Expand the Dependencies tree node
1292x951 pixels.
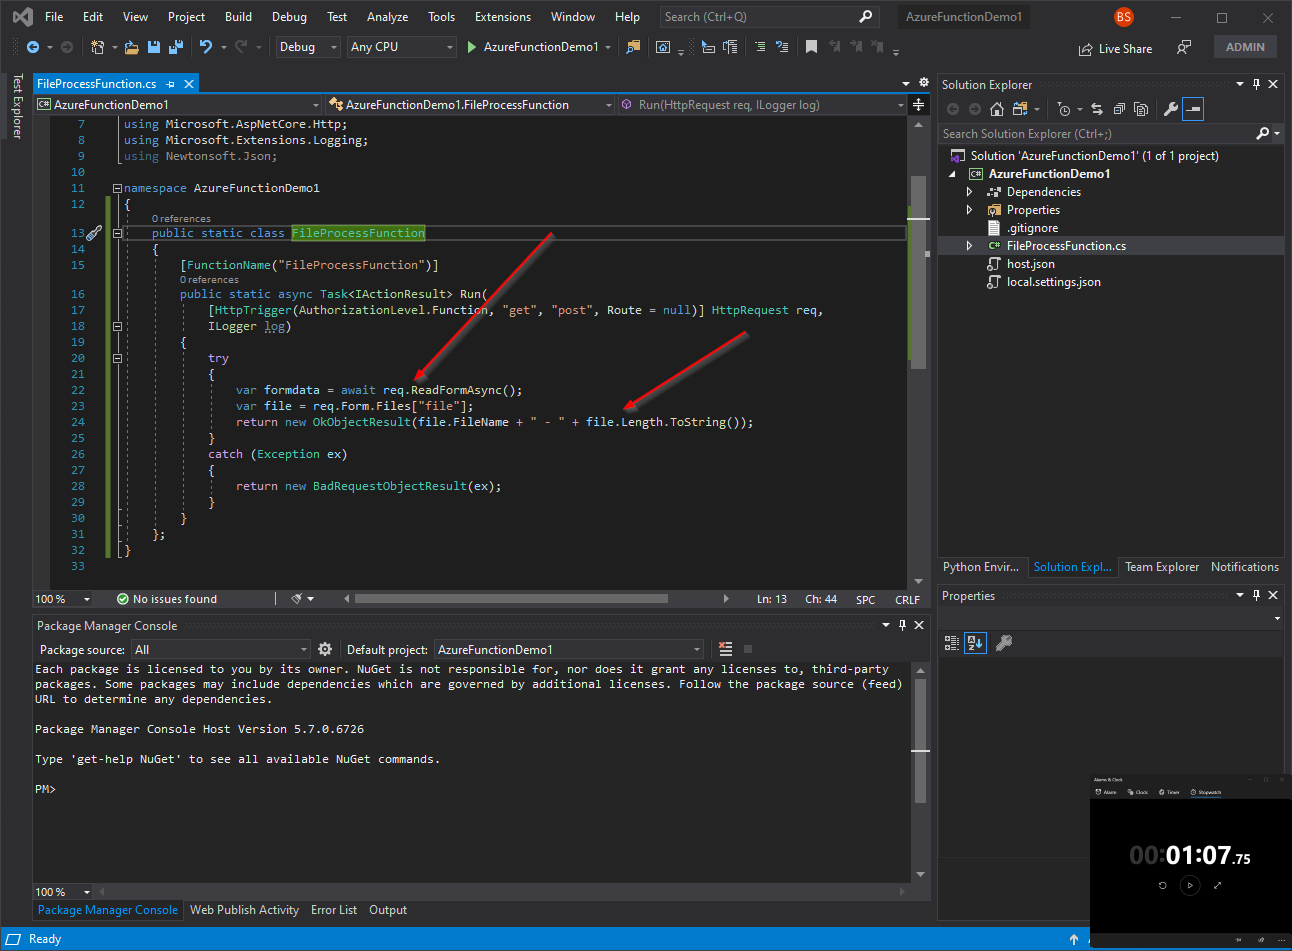(969, 192)
